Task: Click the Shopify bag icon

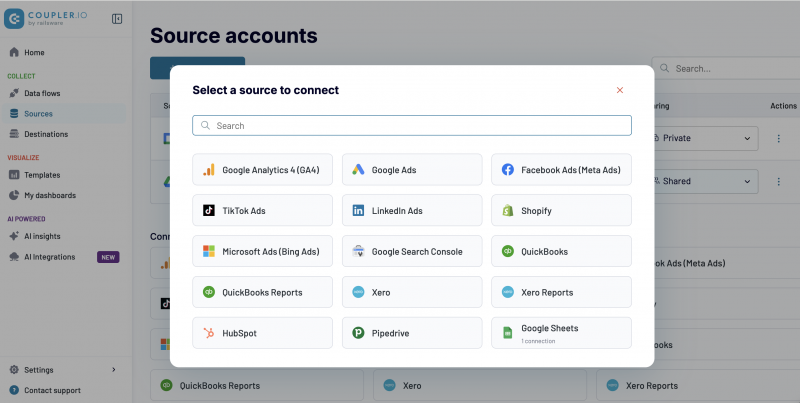Action: point(508,211)
